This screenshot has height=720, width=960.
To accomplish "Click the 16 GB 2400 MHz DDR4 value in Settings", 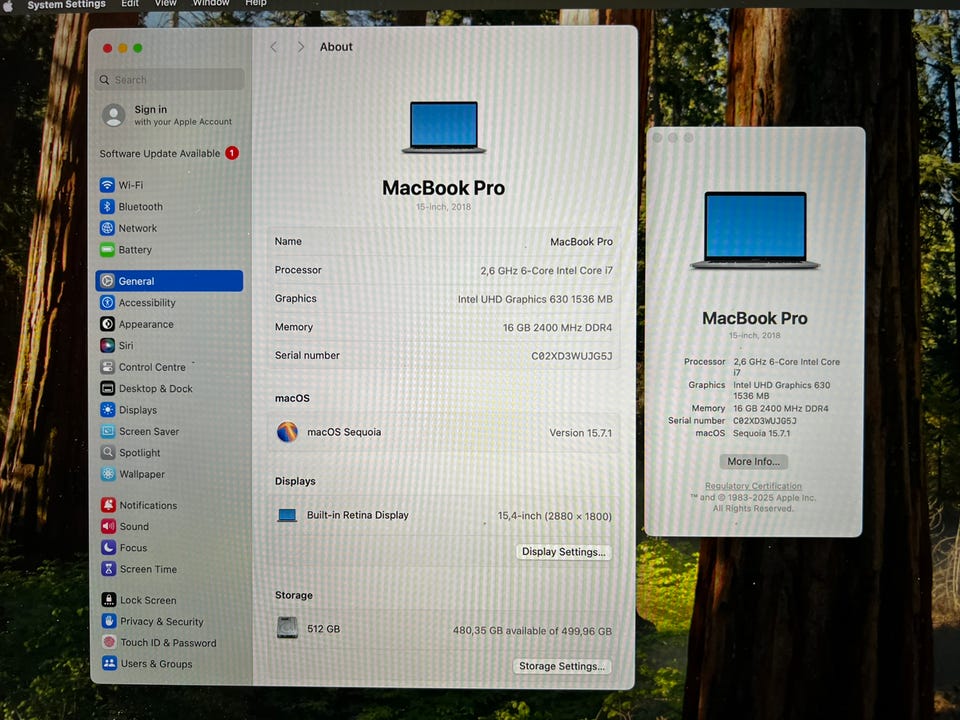I will coord(557,328).
